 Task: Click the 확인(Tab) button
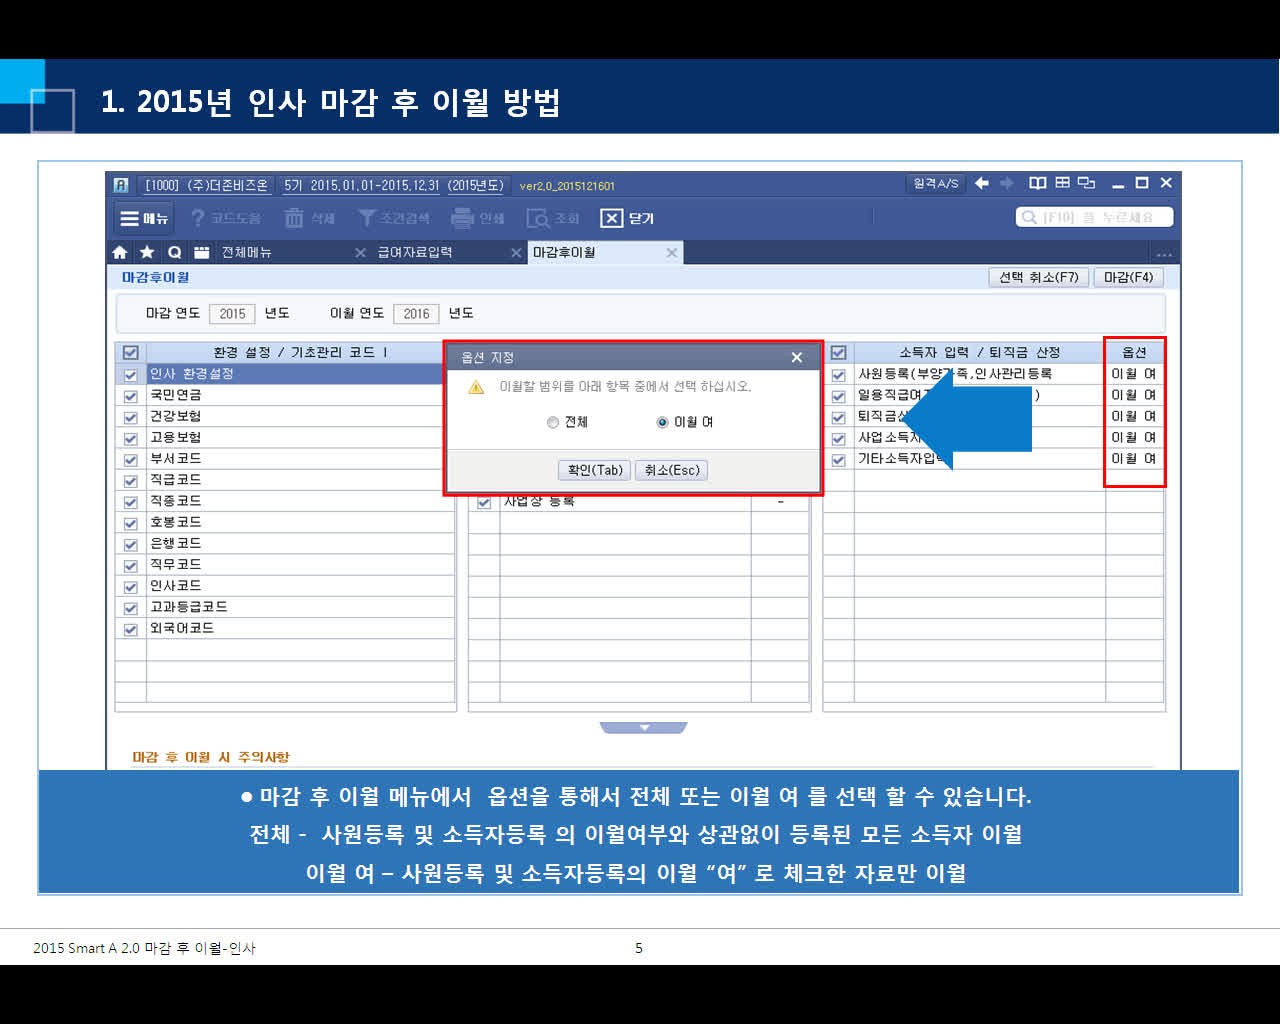595,470
